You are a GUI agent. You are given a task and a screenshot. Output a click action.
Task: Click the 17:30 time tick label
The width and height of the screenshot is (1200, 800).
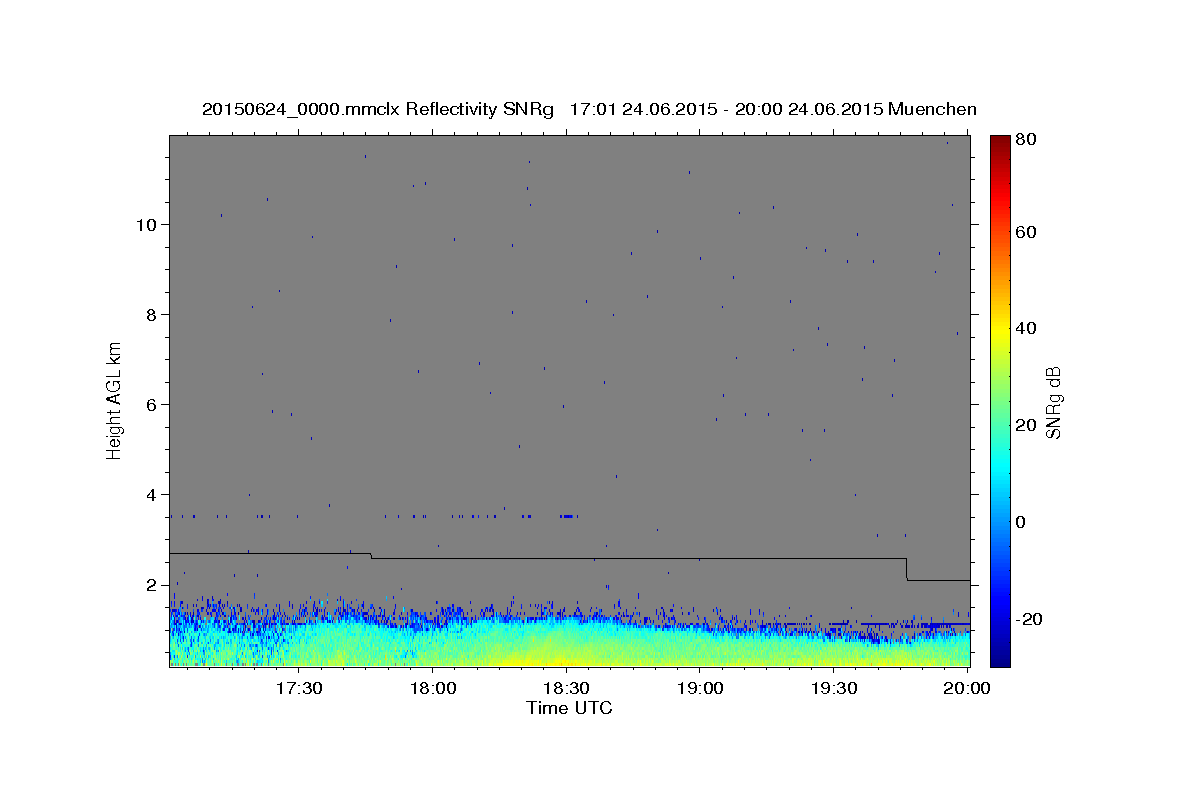click(x=298, y=689)
